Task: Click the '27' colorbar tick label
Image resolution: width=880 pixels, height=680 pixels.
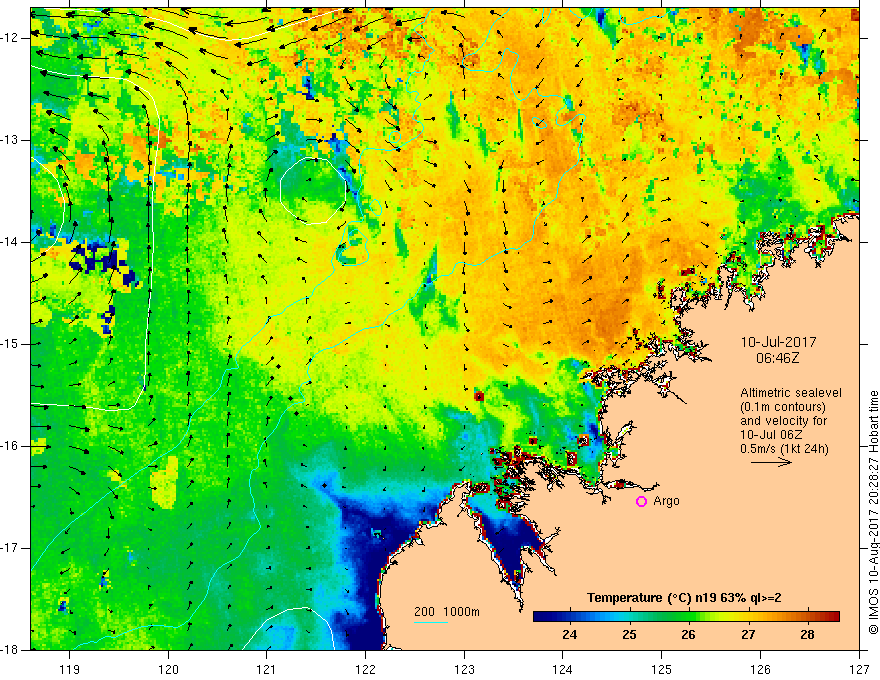Action: coord(748,635)
